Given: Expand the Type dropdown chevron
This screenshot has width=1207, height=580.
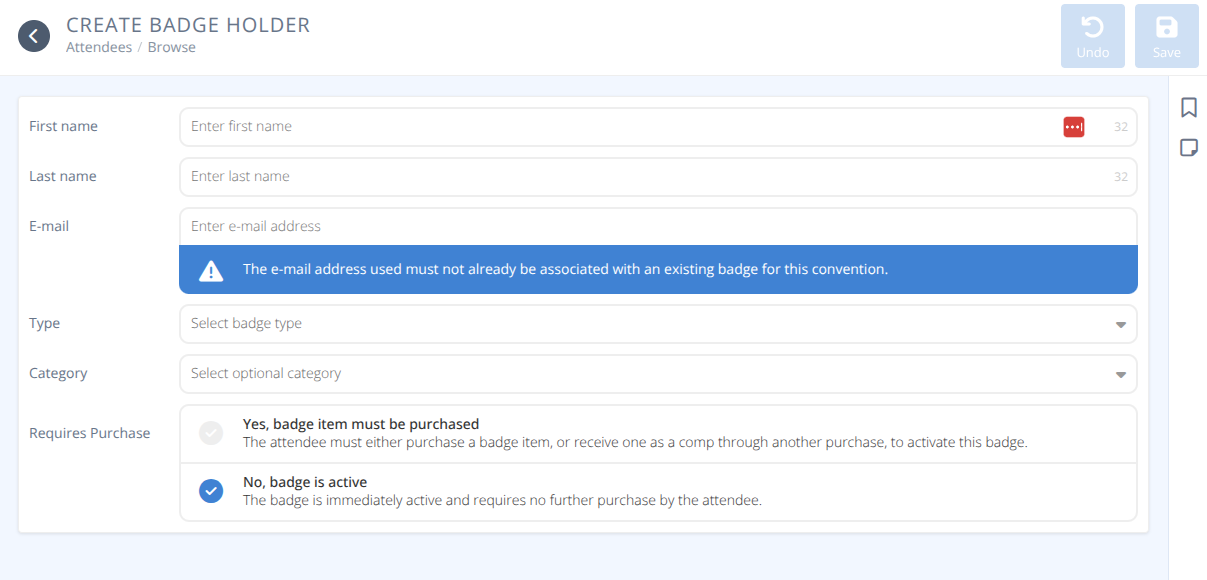Looking at the screenshot, I should coord(1122,324).
